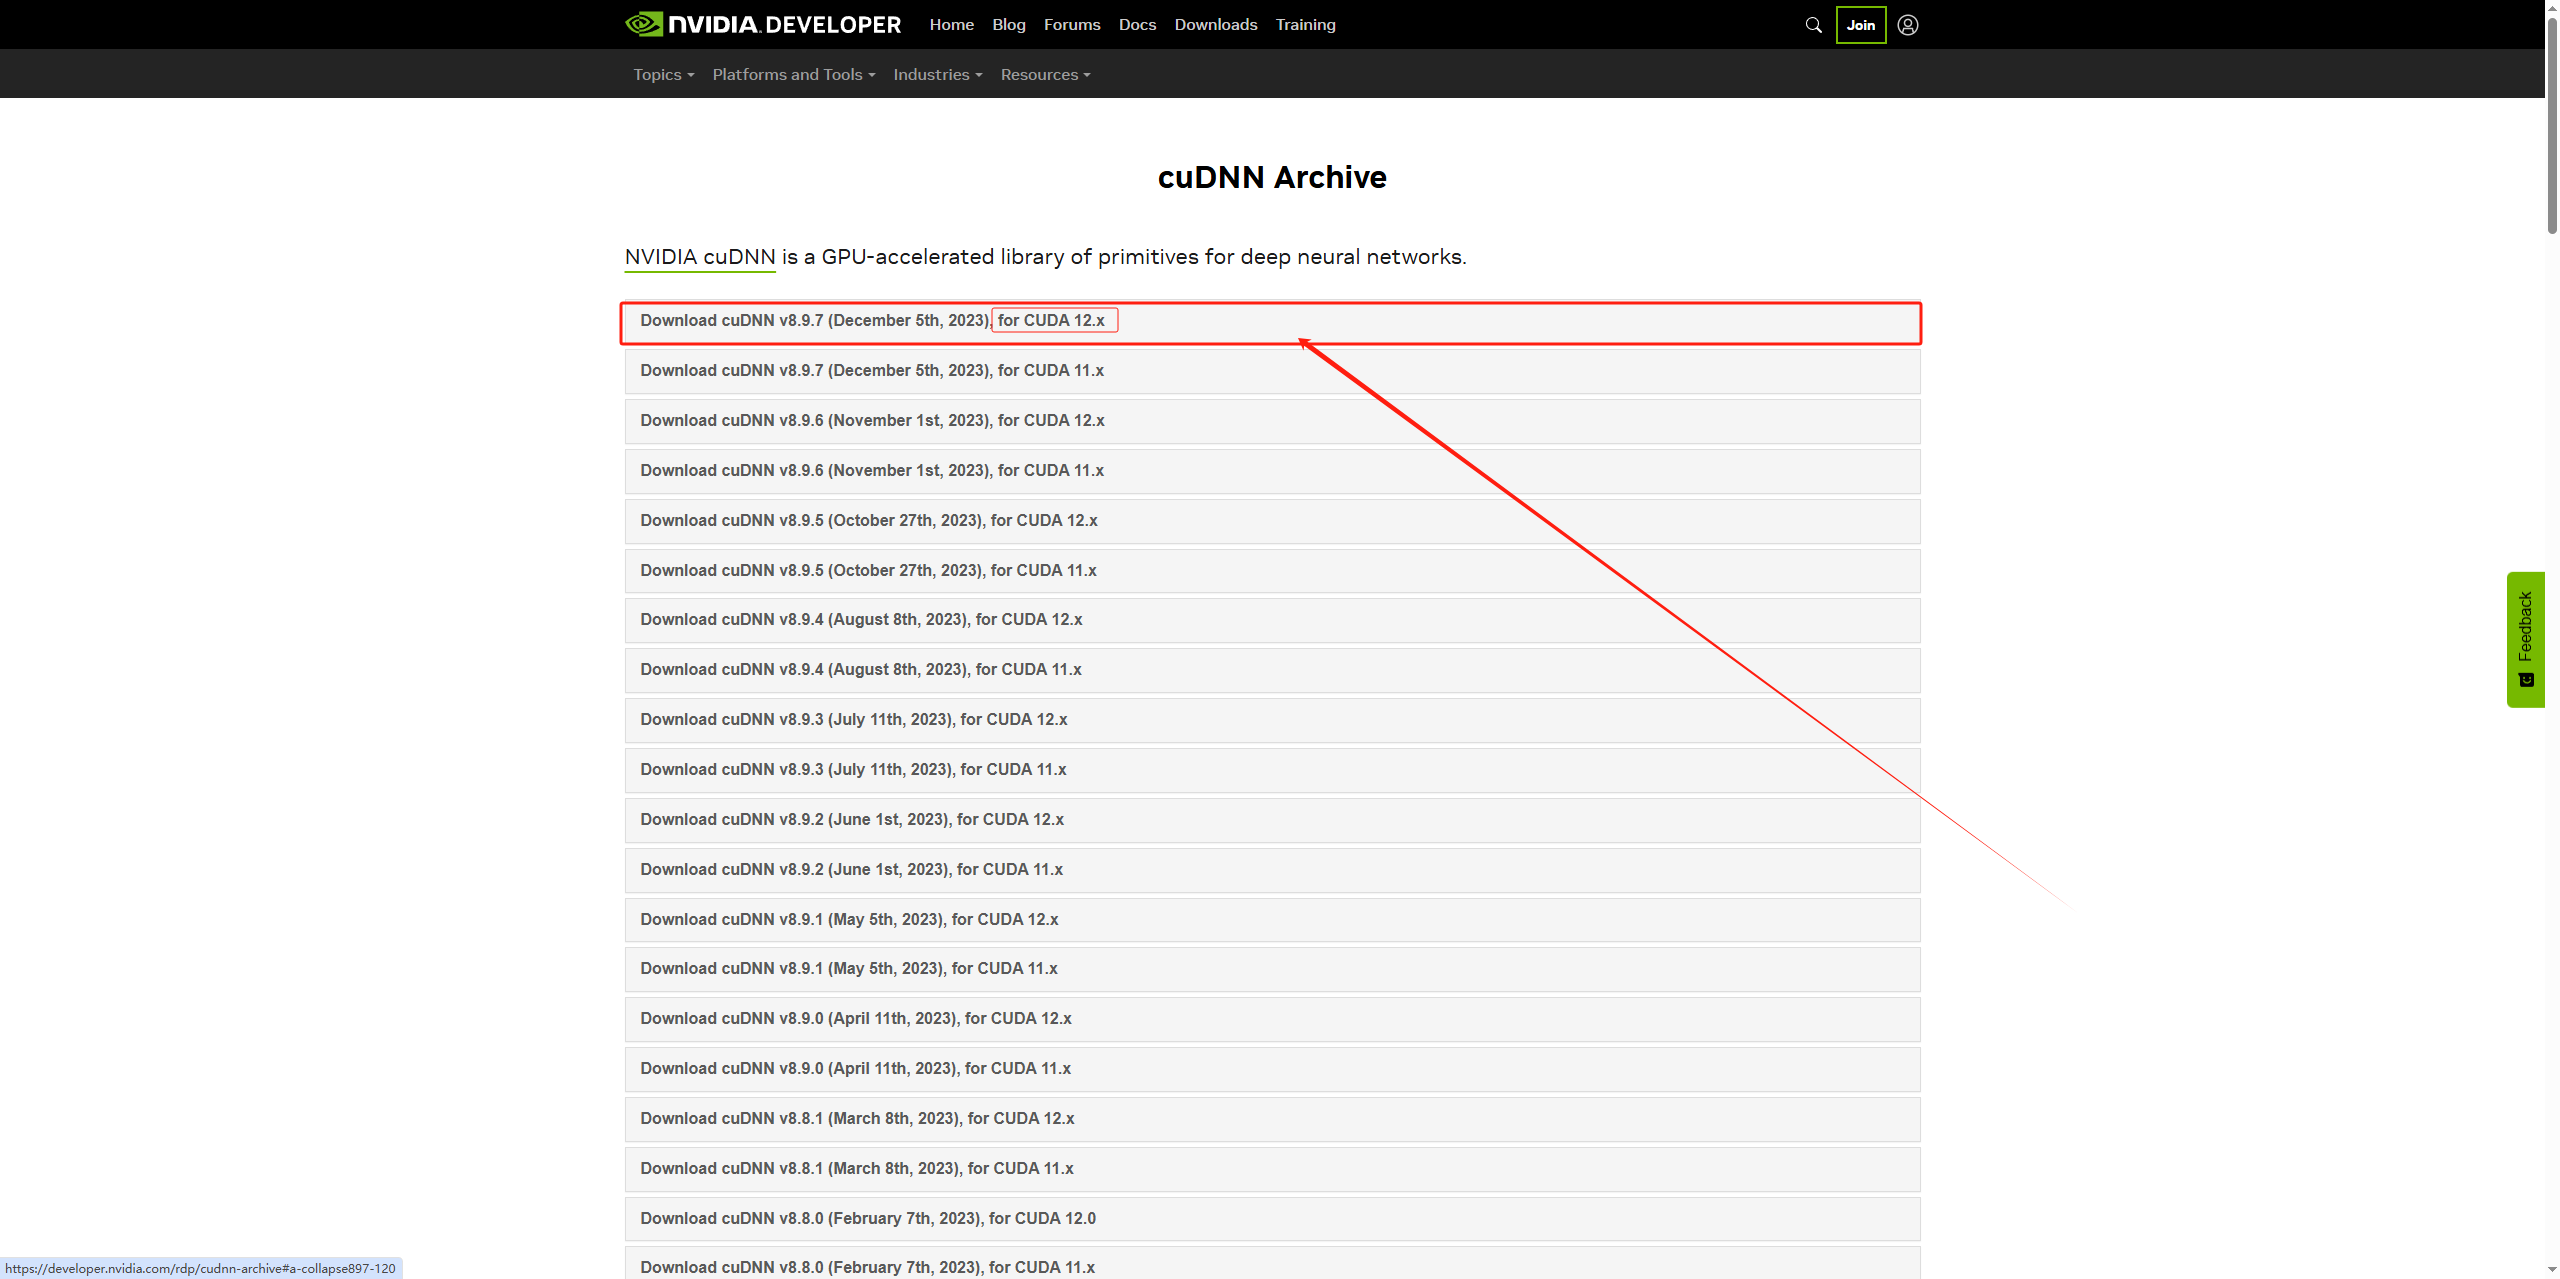Image resolution: width=2560 pixels, height=1279 pixels.
Task: Expand cuDNN v8.9.2 for CUDA 12.x
Action: (x=1272, y=820)
